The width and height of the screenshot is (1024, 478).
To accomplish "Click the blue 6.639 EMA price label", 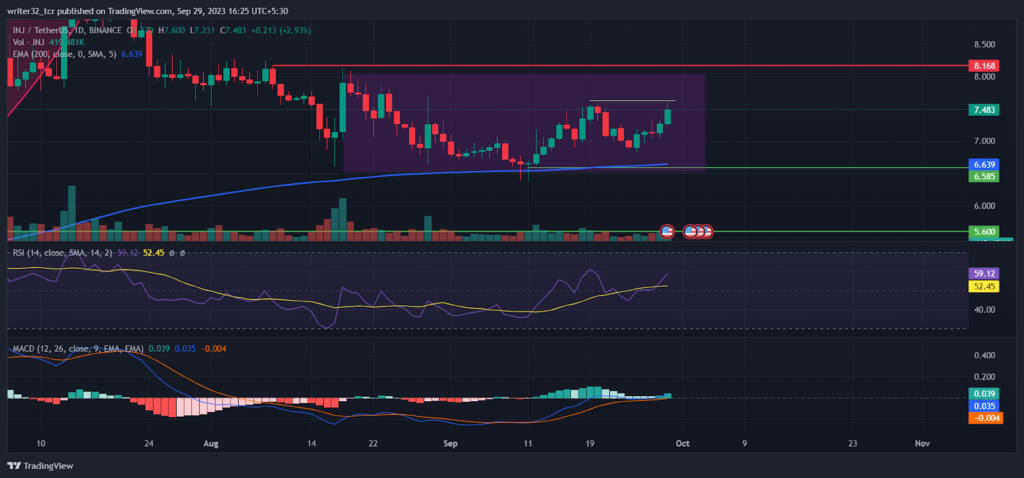I will pyautogui.click(x=984, y=165).
